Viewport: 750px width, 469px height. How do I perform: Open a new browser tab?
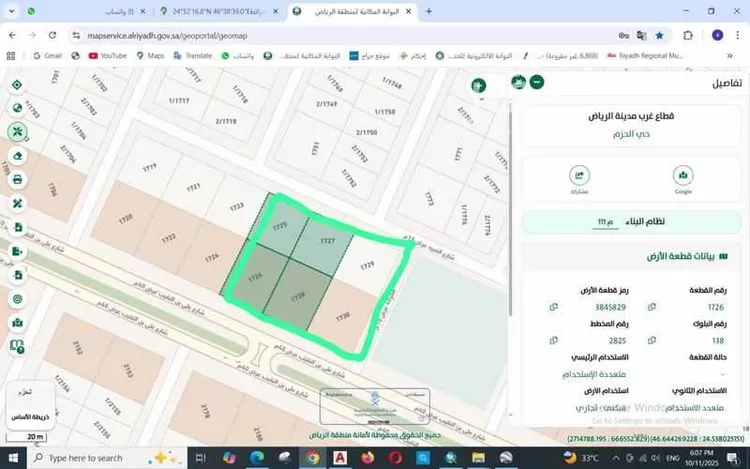[x=429, y=11]
